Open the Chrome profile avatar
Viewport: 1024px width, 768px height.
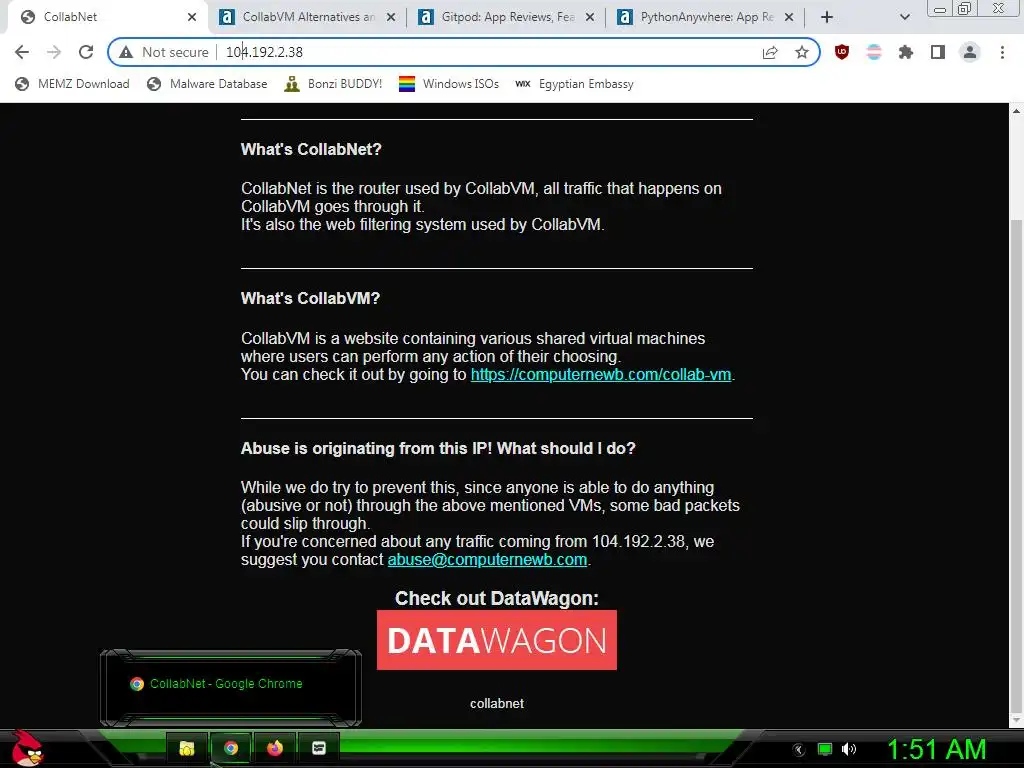(x=970, y=52)
